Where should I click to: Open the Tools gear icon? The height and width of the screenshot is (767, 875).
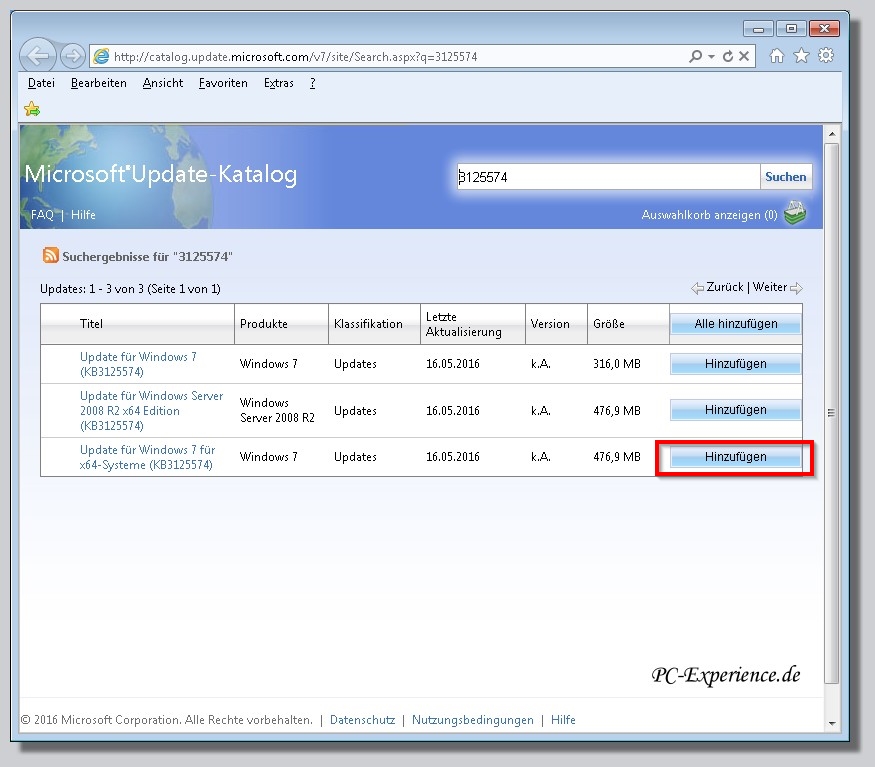(x=826, y=56)
